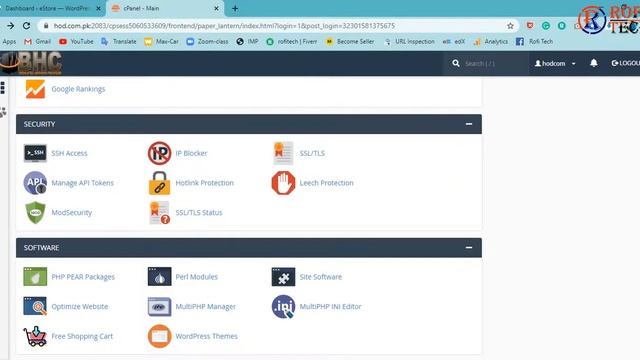Click the search magnifier icon in cPanel header
This screenshot has width=640, height=360.
[456, 63]
